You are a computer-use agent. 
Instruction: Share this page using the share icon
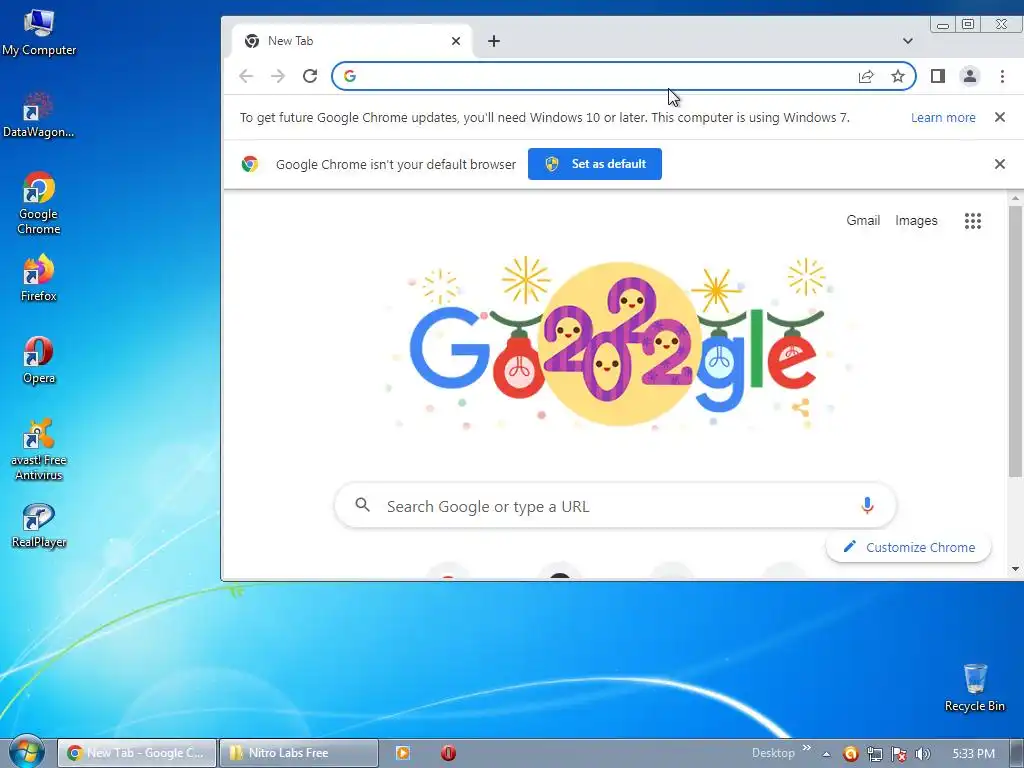pyautogui.click(x=866, y=76)
